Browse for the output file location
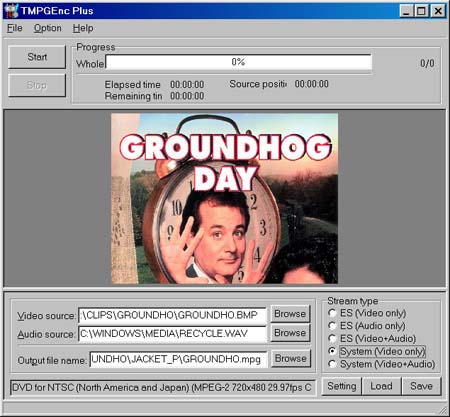 click(291, 358)
